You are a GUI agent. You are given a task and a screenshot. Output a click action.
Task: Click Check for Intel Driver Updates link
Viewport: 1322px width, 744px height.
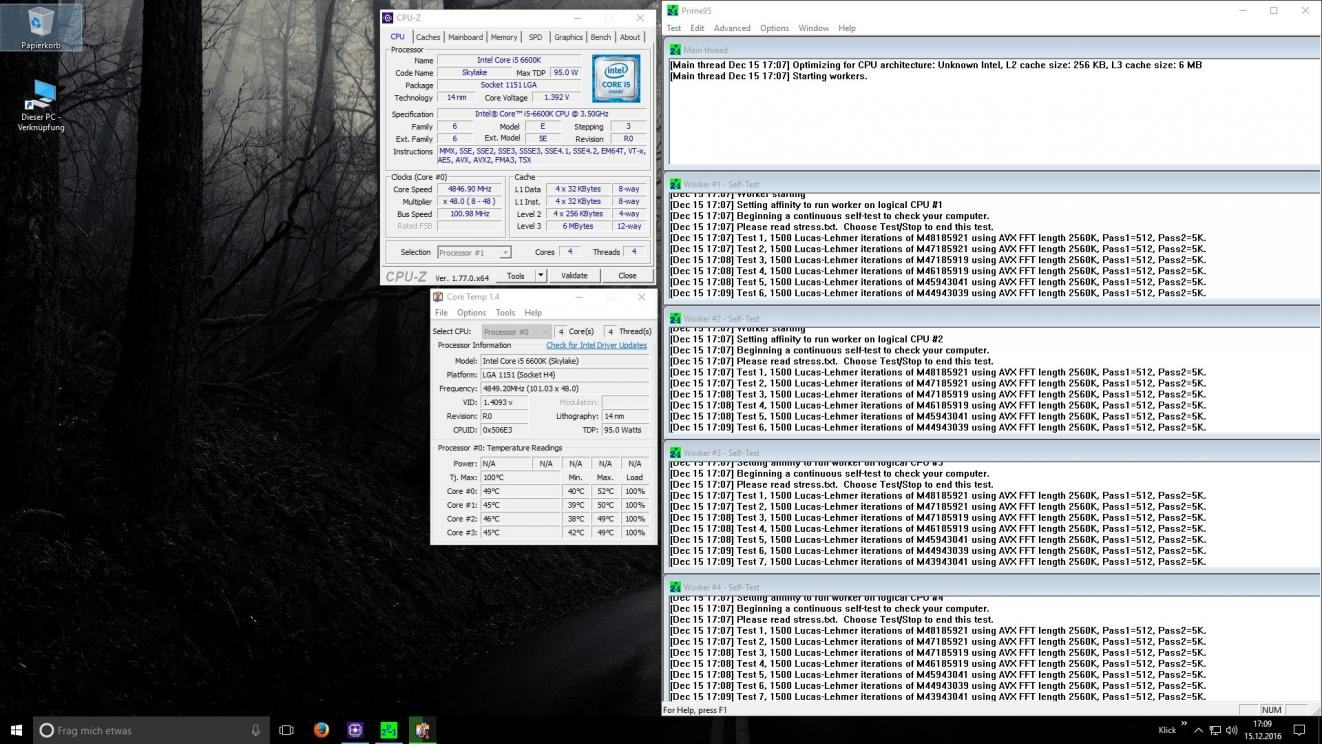(596, 345)
